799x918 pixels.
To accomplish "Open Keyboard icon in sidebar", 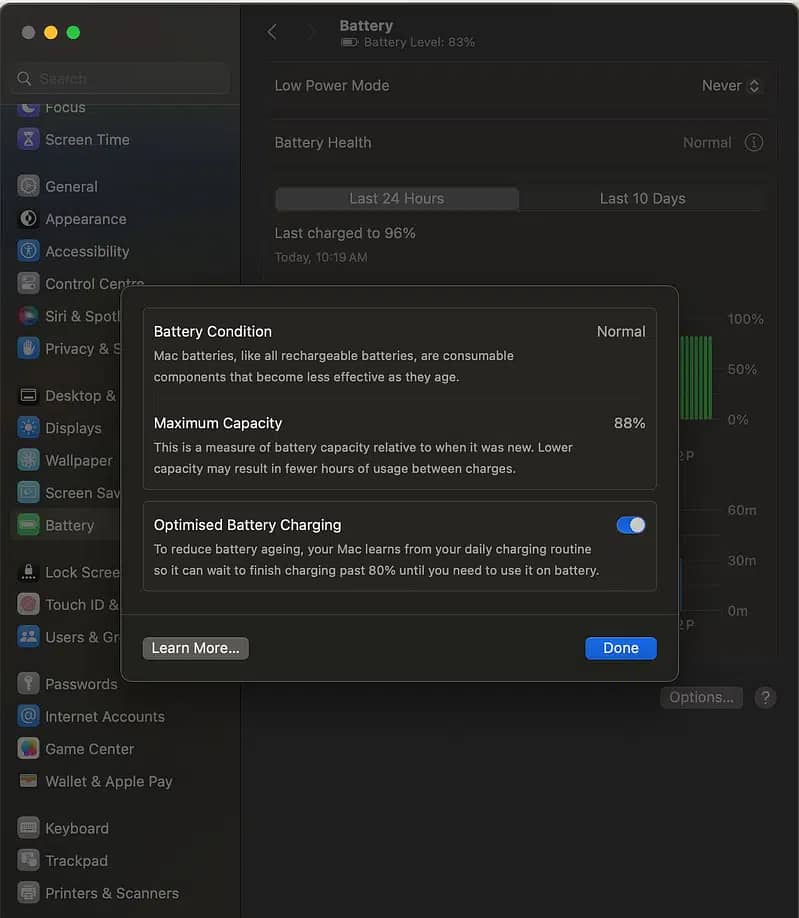I will point(28,828).
